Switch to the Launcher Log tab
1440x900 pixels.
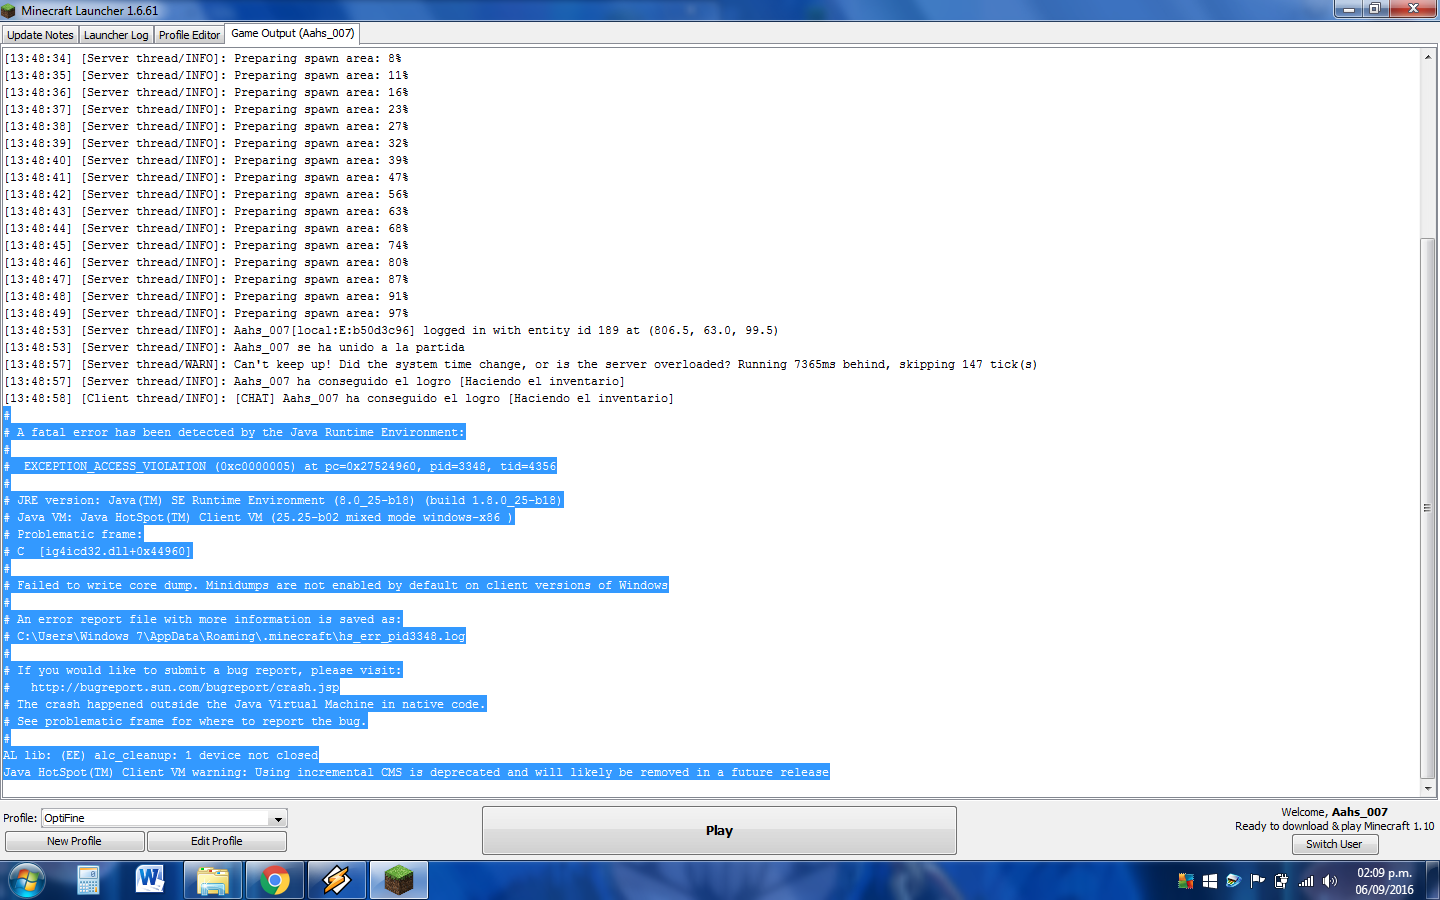(116, 35)
